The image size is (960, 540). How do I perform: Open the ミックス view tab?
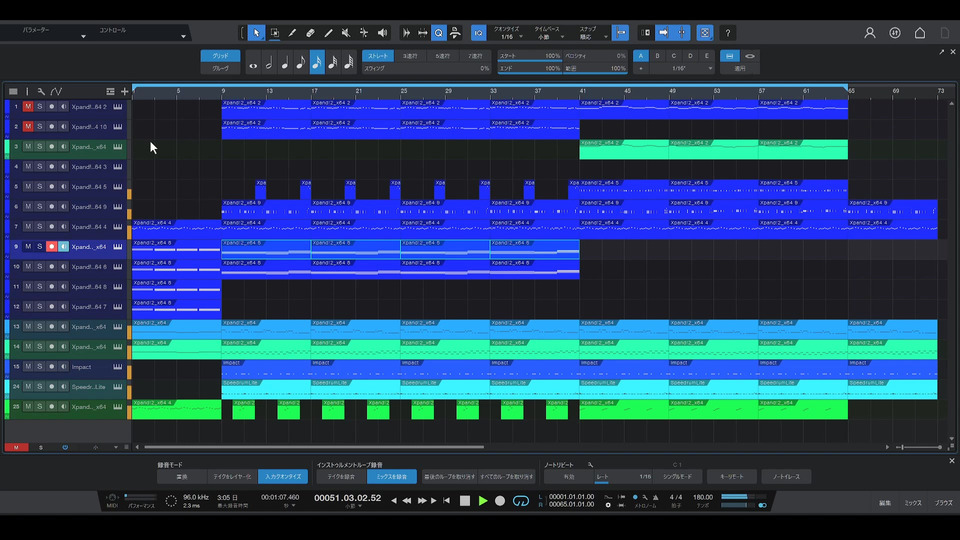point(913,502)
